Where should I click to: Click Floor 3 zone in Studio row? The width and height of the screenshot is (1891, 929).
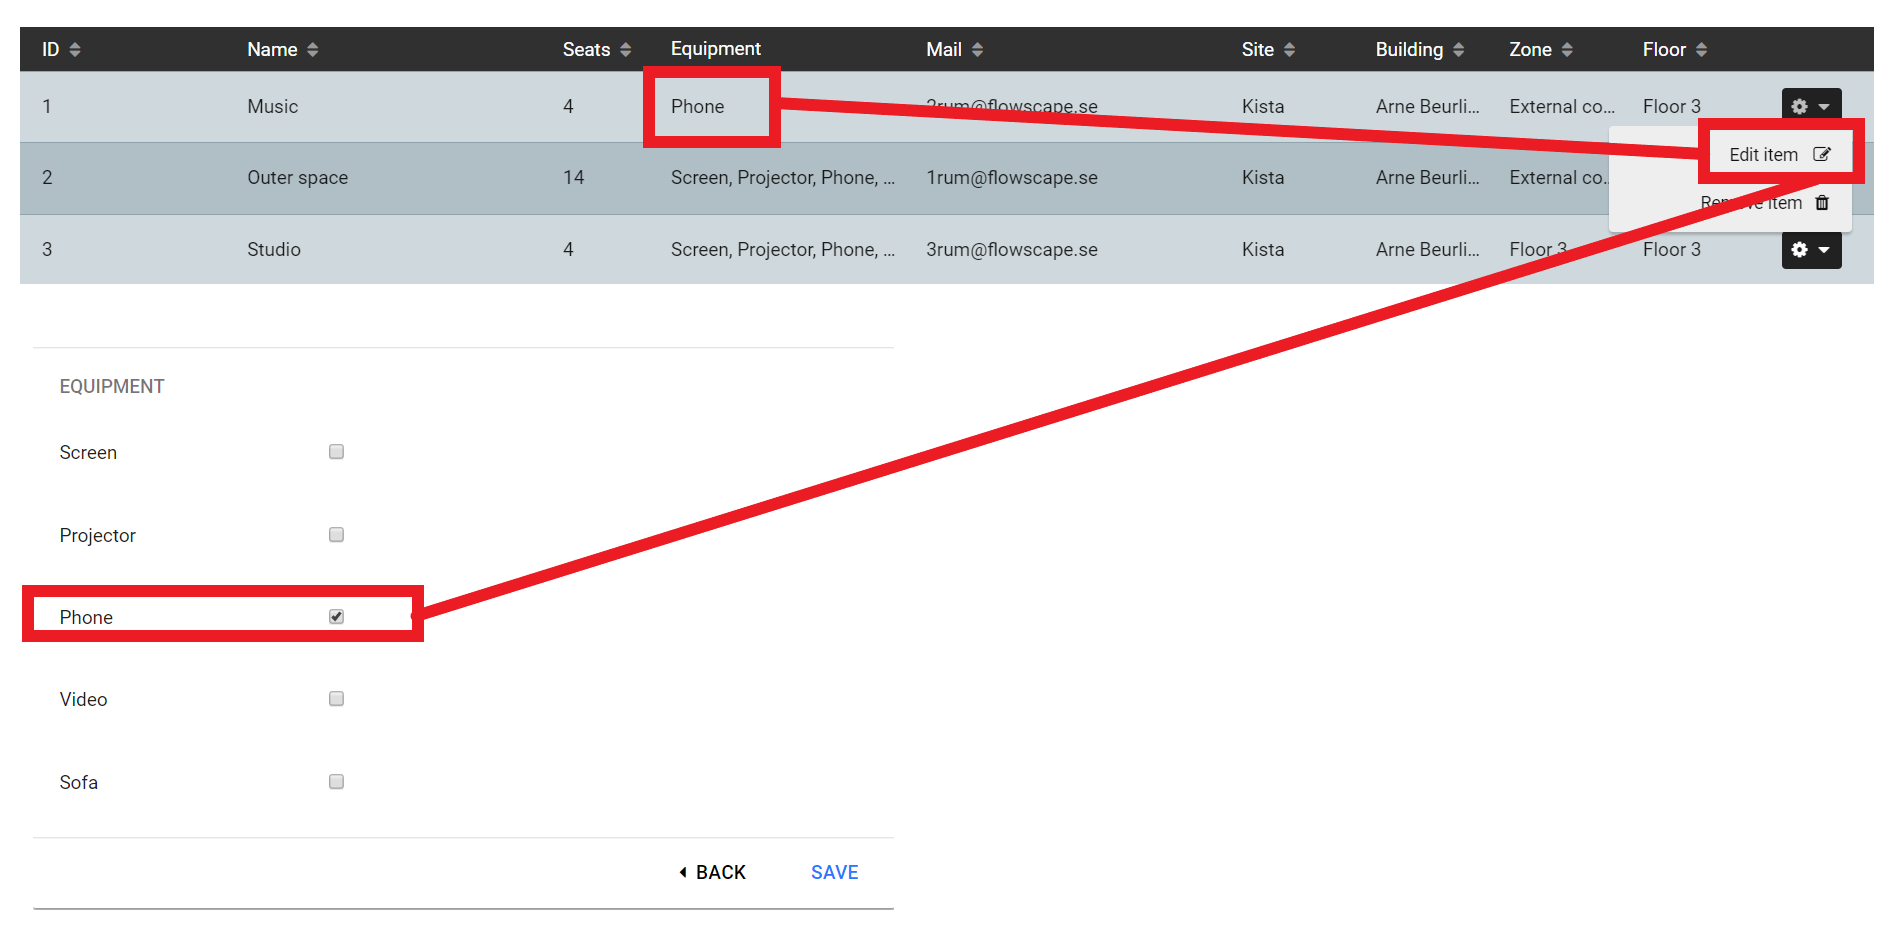[x=1538, y=250]
